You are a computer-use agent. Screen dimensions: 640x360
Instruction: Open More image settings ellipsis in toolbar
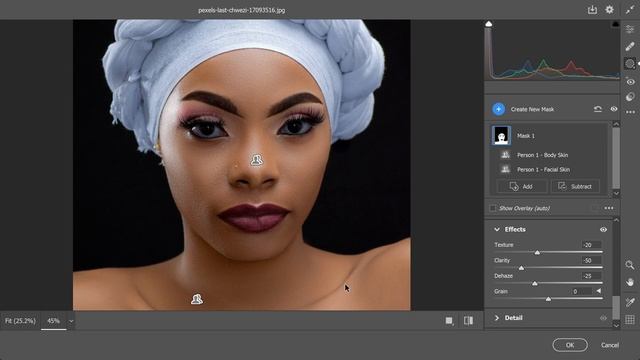pyautogui.click(x=630, y=112)
